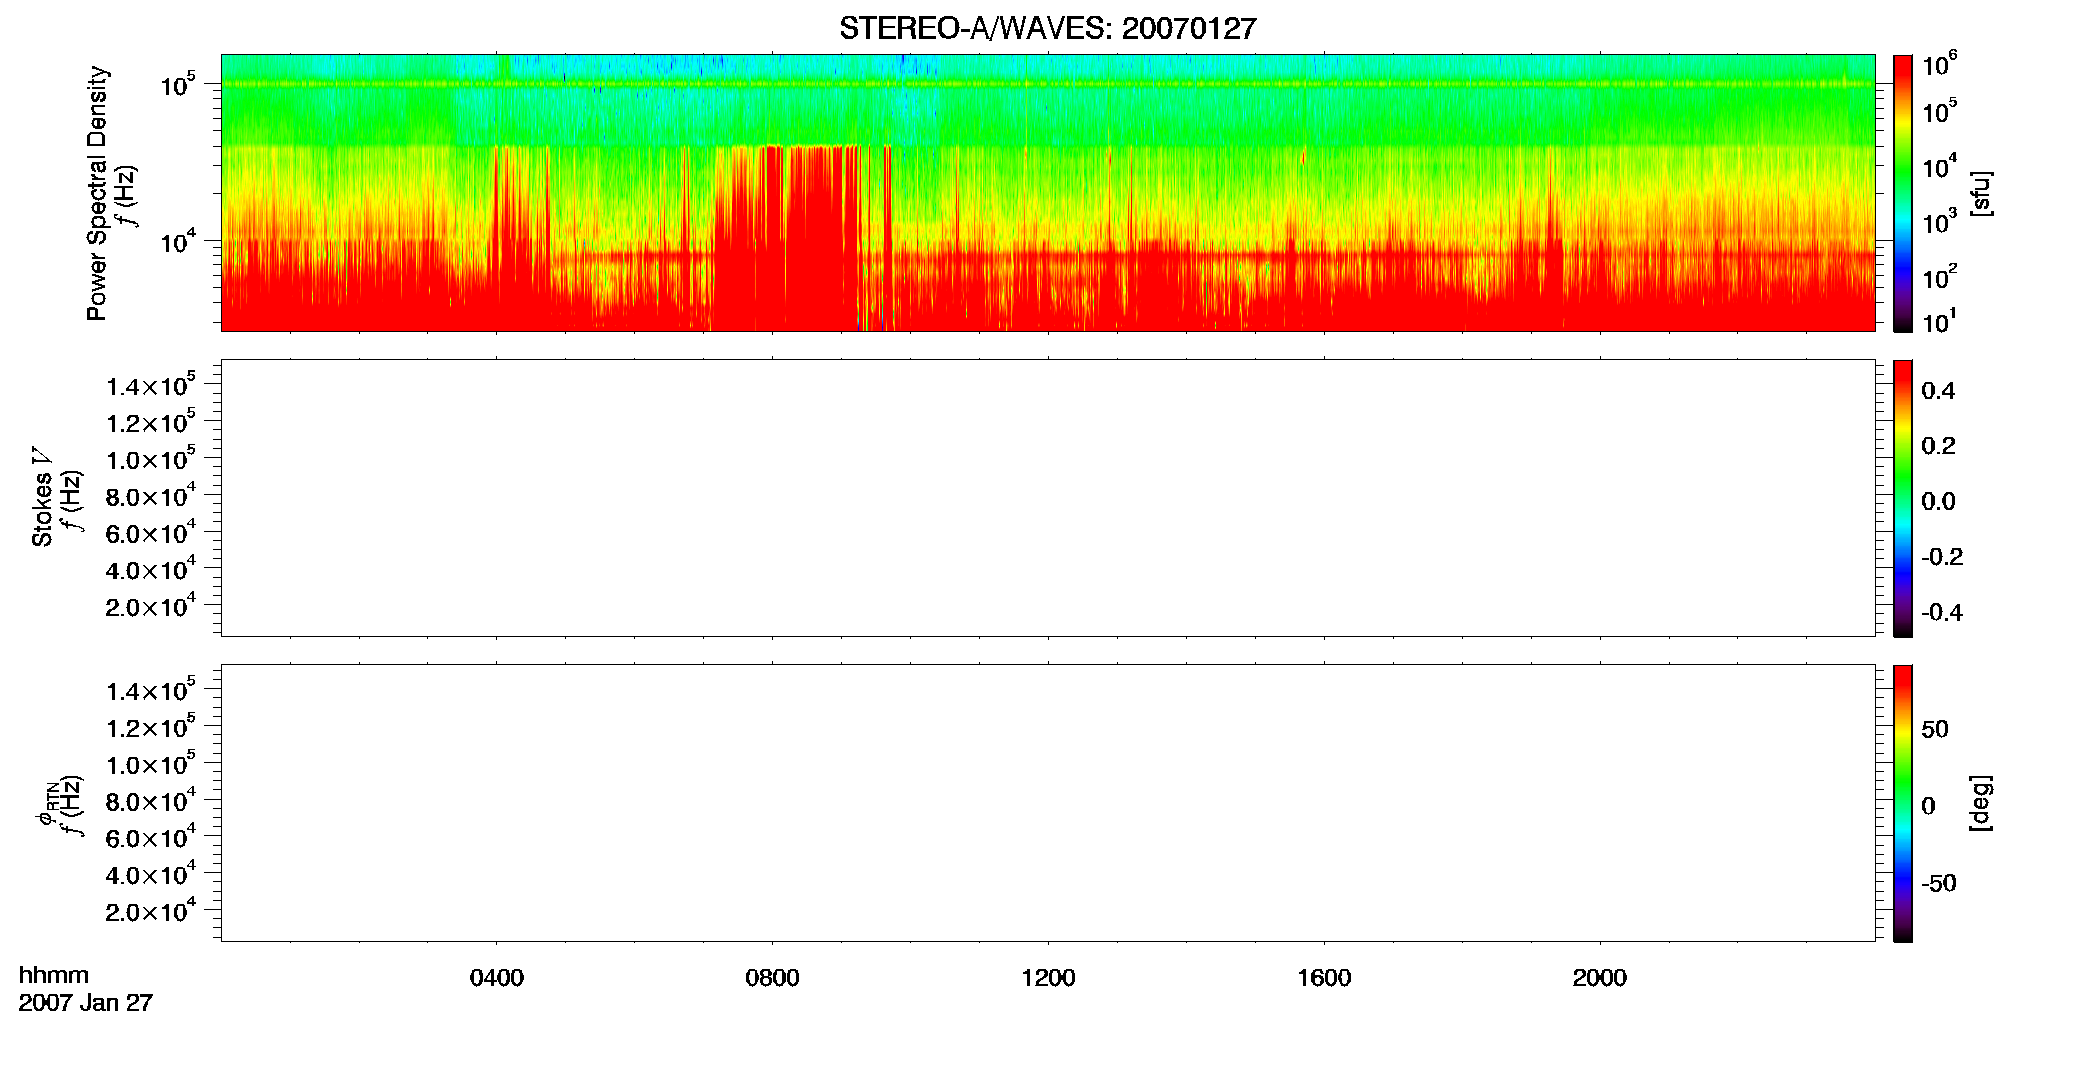Click the Stokes V color bar
The width and height of the screenshot is (2096, 1080).
(1902, 498)
